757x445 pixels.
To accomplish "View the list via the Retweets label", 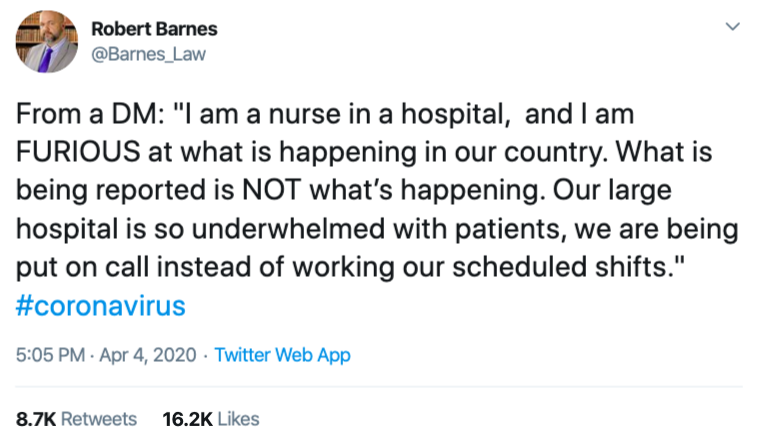I will click(x=99, y=418).
